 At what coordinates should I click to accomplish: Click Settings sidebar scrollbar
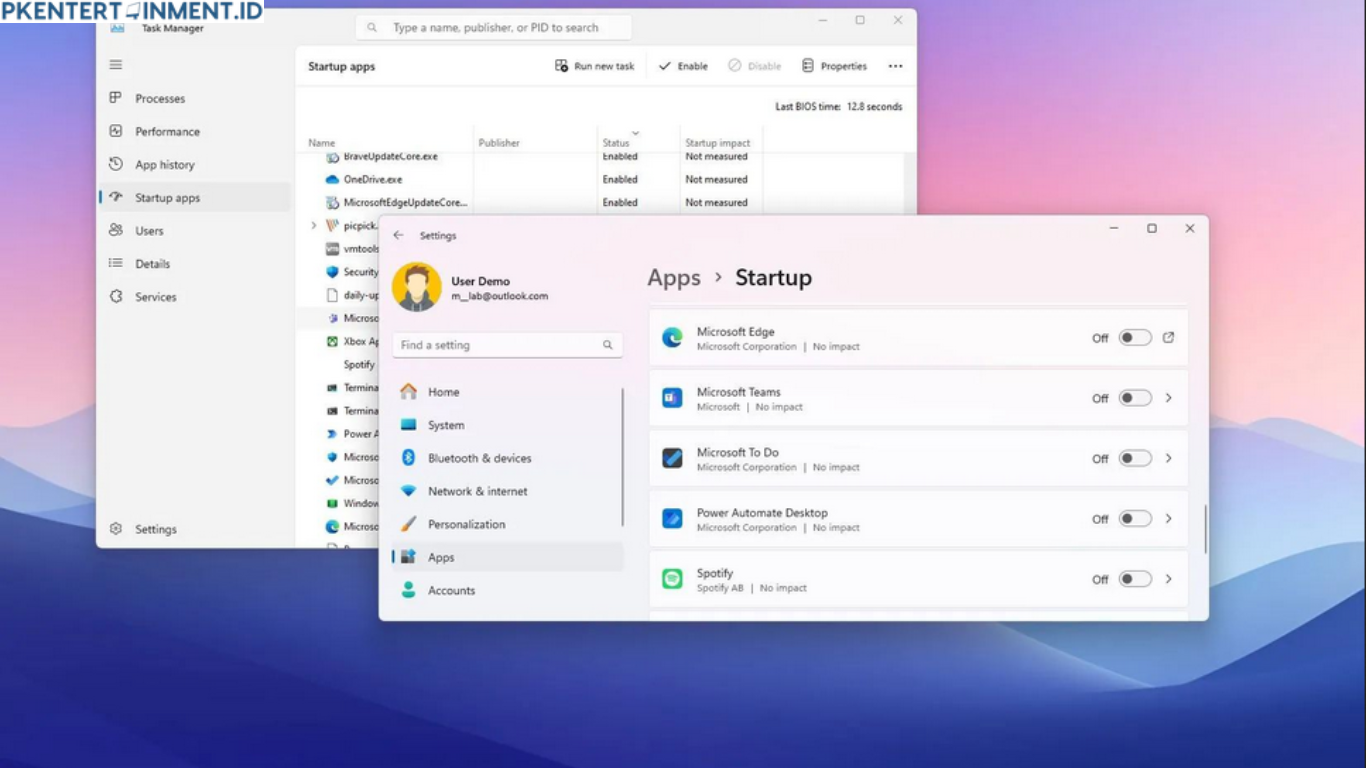pos(623,457)
